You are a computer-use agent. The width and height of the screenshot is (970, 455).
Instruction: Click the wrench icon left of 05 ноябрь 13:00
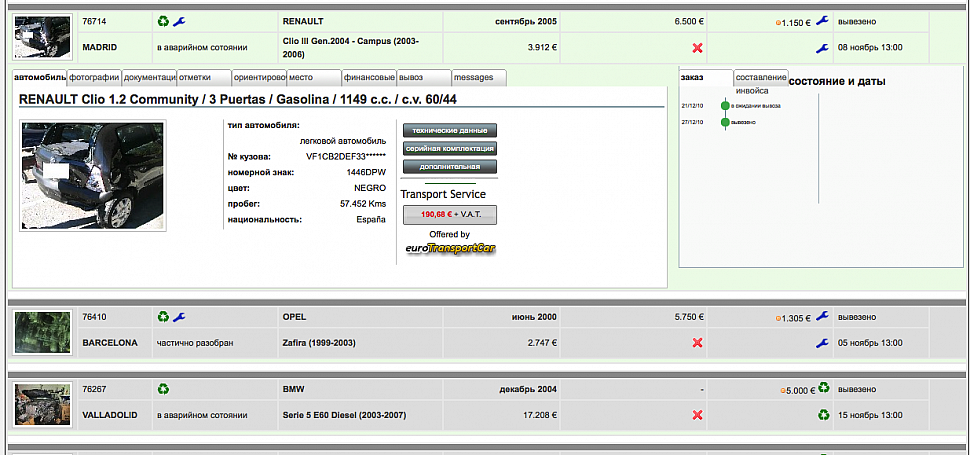tap(822, 342)
